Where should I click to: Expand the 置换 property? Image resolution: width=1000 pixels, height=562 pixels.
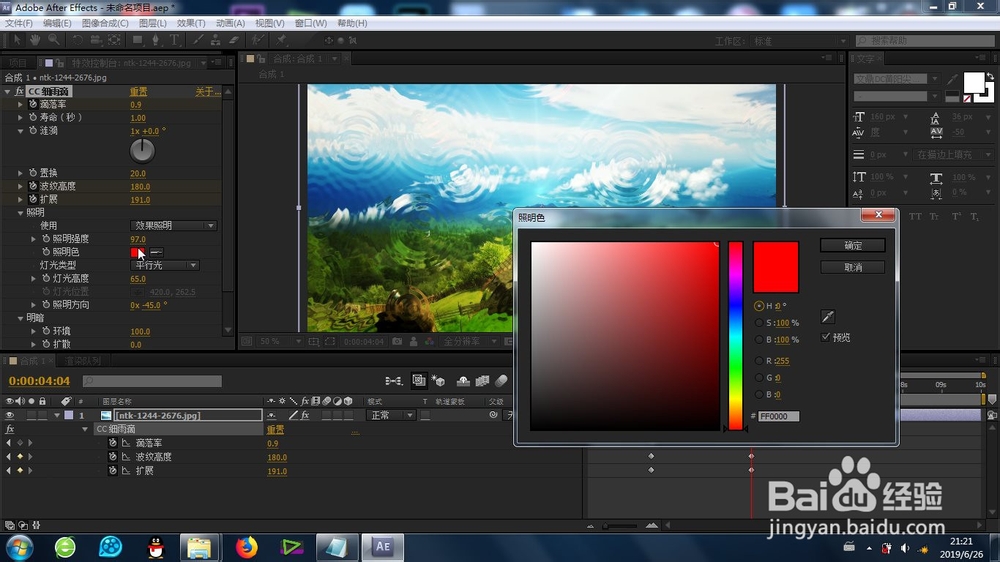coord(20,173)
